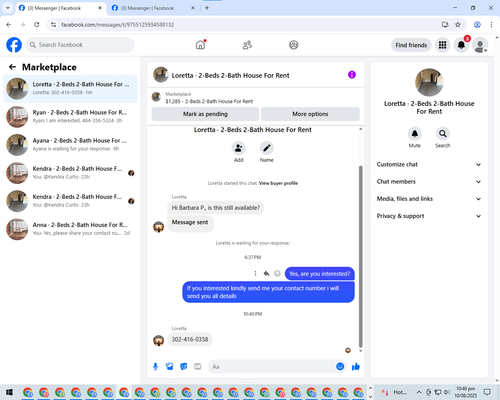Open the Chrome profile icon

[x=477, y=25]
